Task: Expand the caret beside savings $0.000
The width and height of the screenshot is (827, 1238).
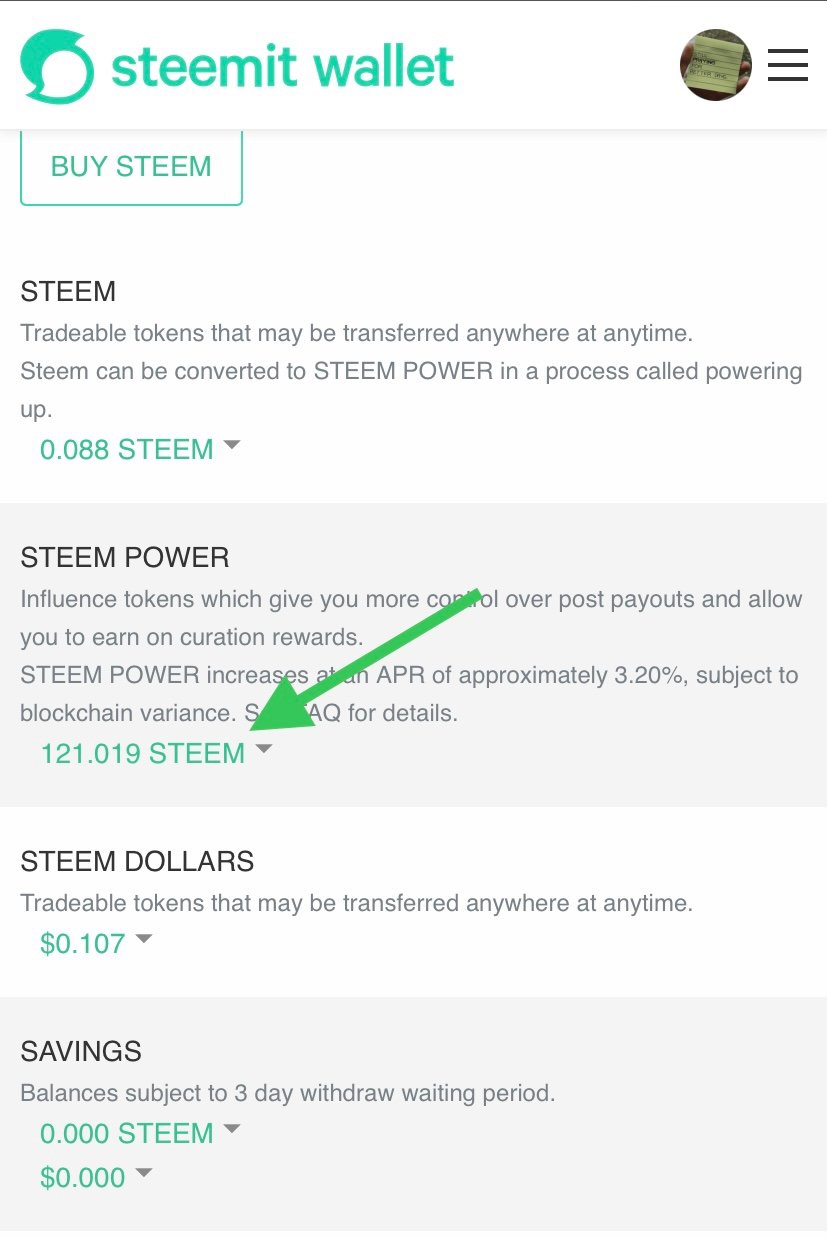Action: 144,1173
